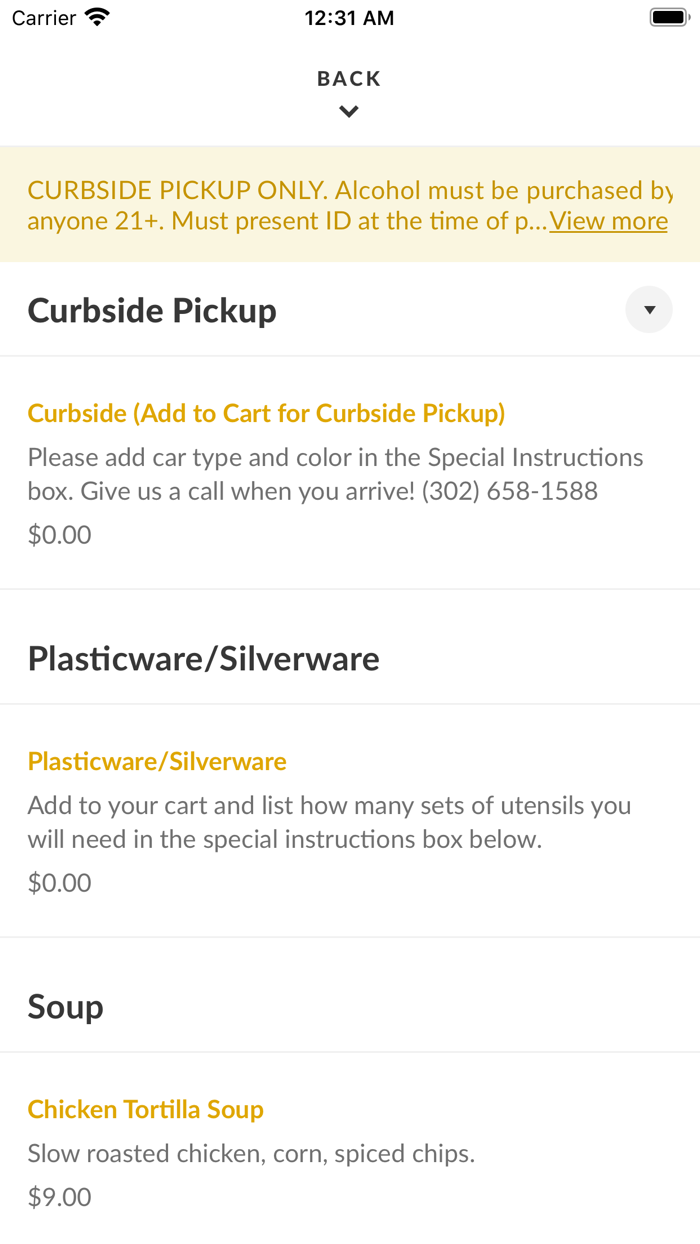Open the Curbside Add to Cart item
This screenshot has height=1244, width=700.
pyautogui.click(x=266, y=413)
